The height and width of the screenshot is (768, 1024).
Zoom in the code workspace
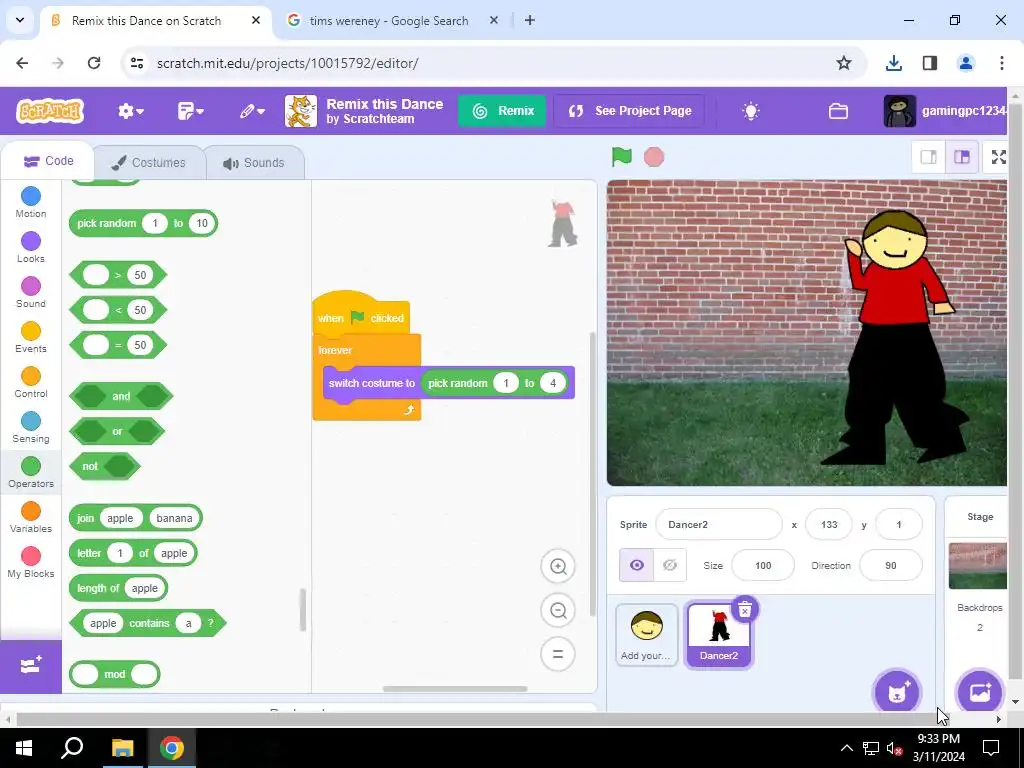pos(558,566)
